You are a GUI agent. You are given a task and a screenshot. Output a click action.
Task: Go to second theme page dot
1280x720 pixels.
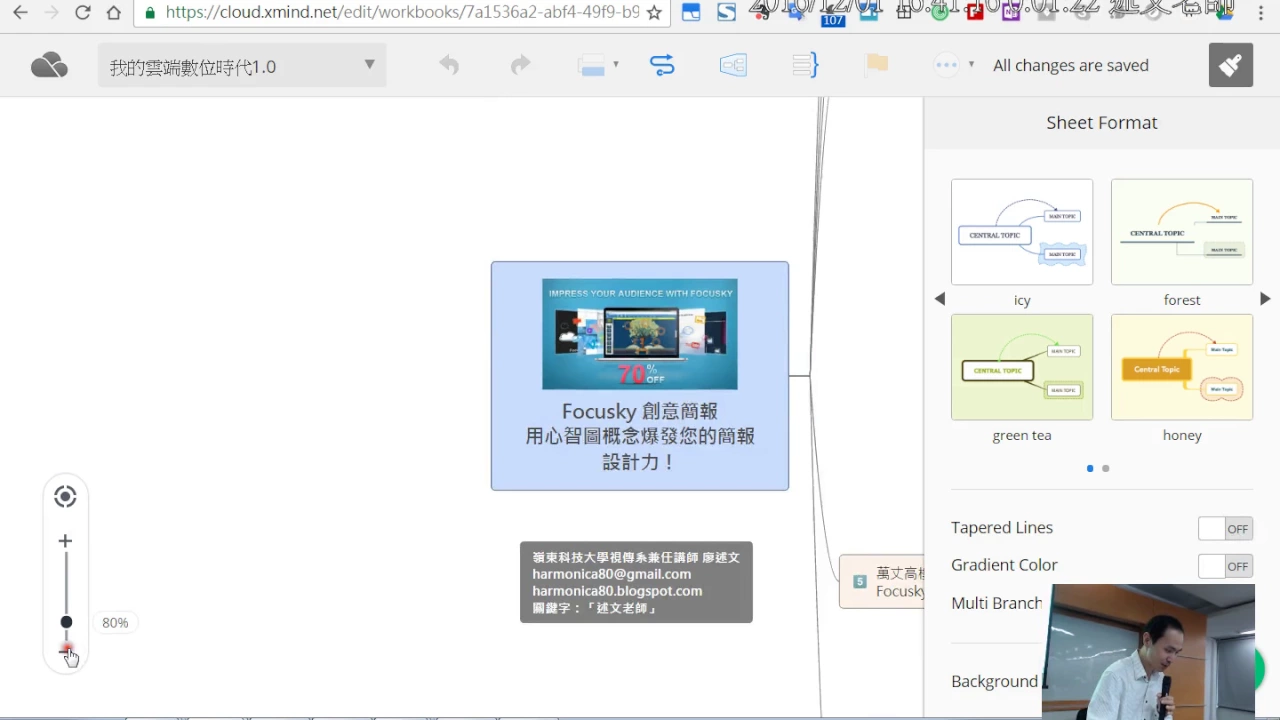(1106, 468)
